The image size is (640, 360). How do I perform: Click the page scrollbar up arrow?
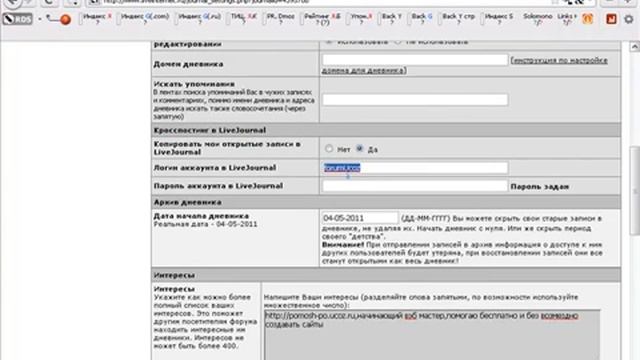click(x=634, y=47)
